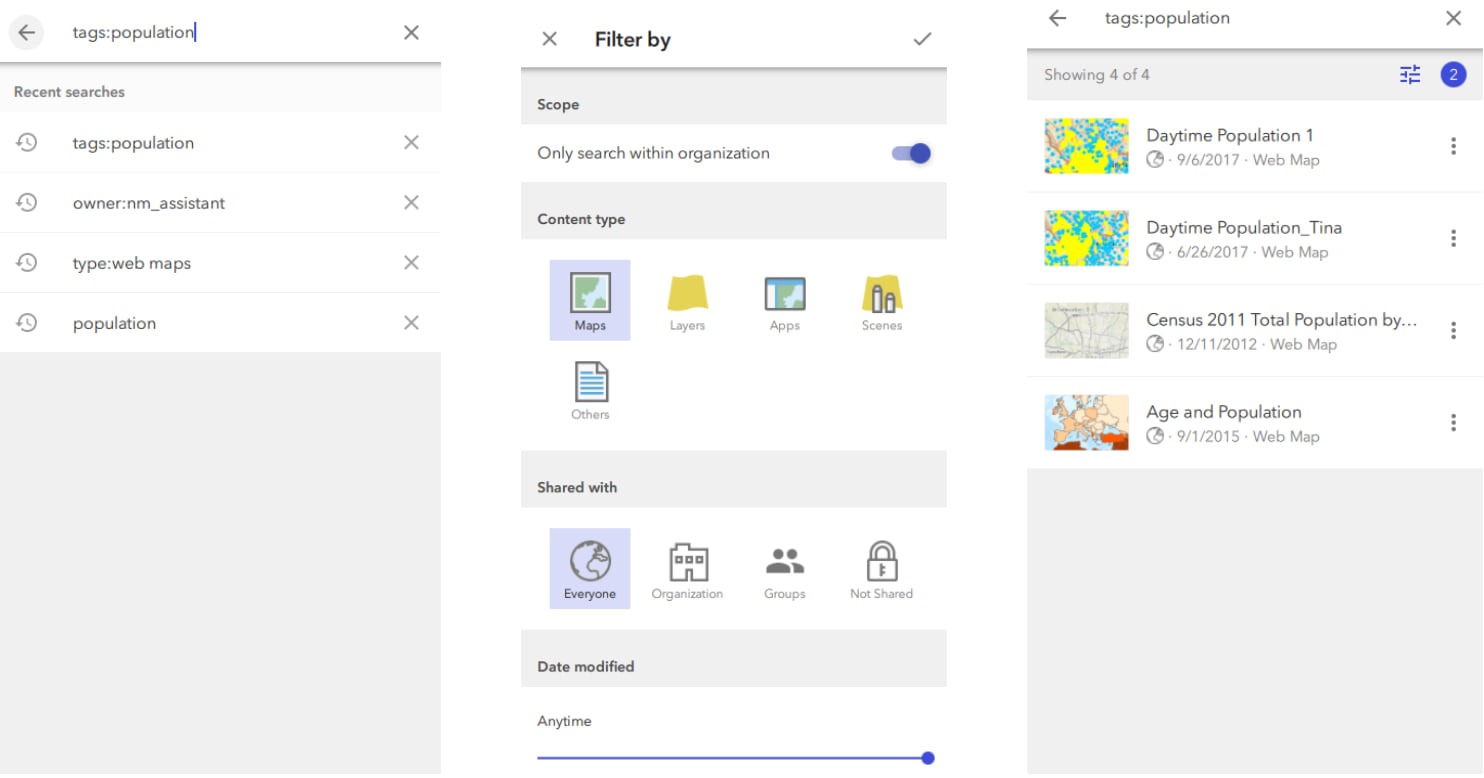Screen dimensions: 1484x778
Task: Filter by shared with Organization icon
Action: click(688, 563)
